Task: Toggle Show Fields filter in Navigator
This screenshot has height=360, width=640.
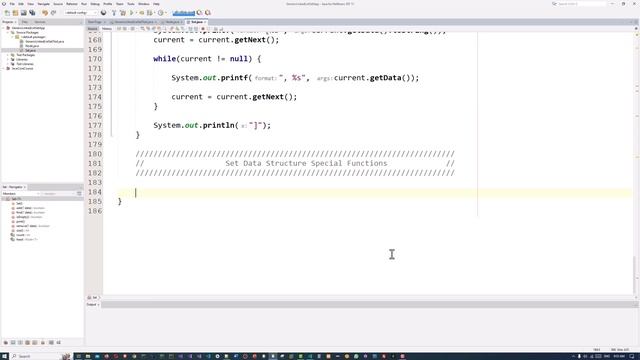Action: [x=13, y=342]
